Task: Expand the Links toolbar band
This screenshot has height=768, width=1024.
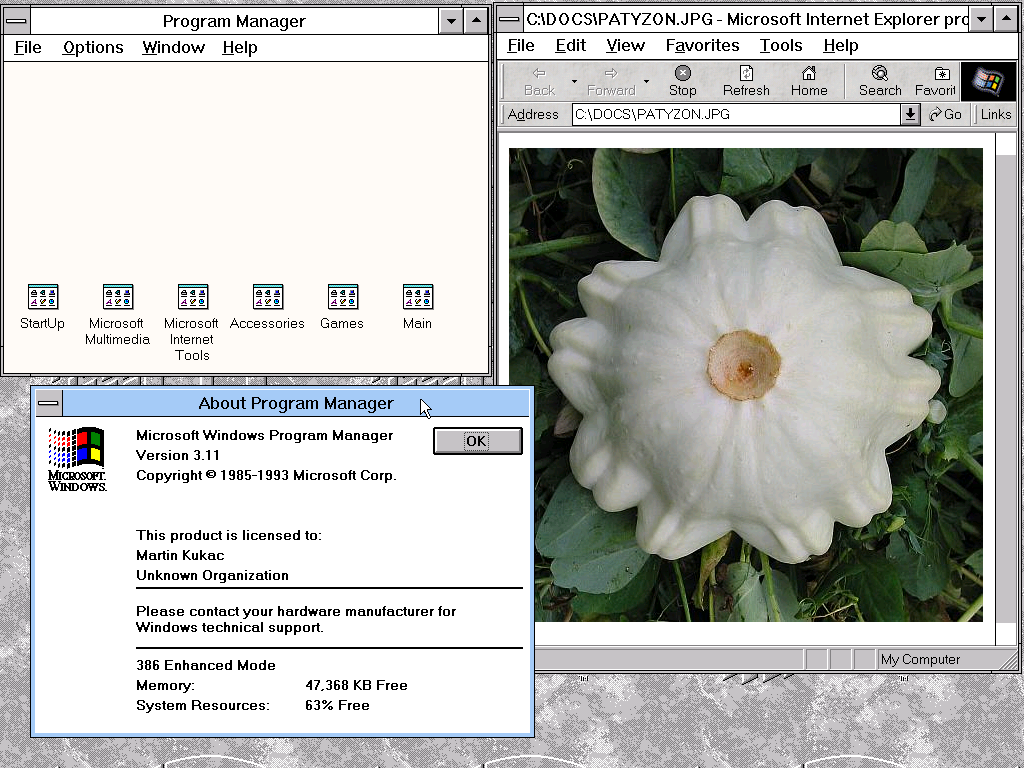Action: tap(995, 115)
